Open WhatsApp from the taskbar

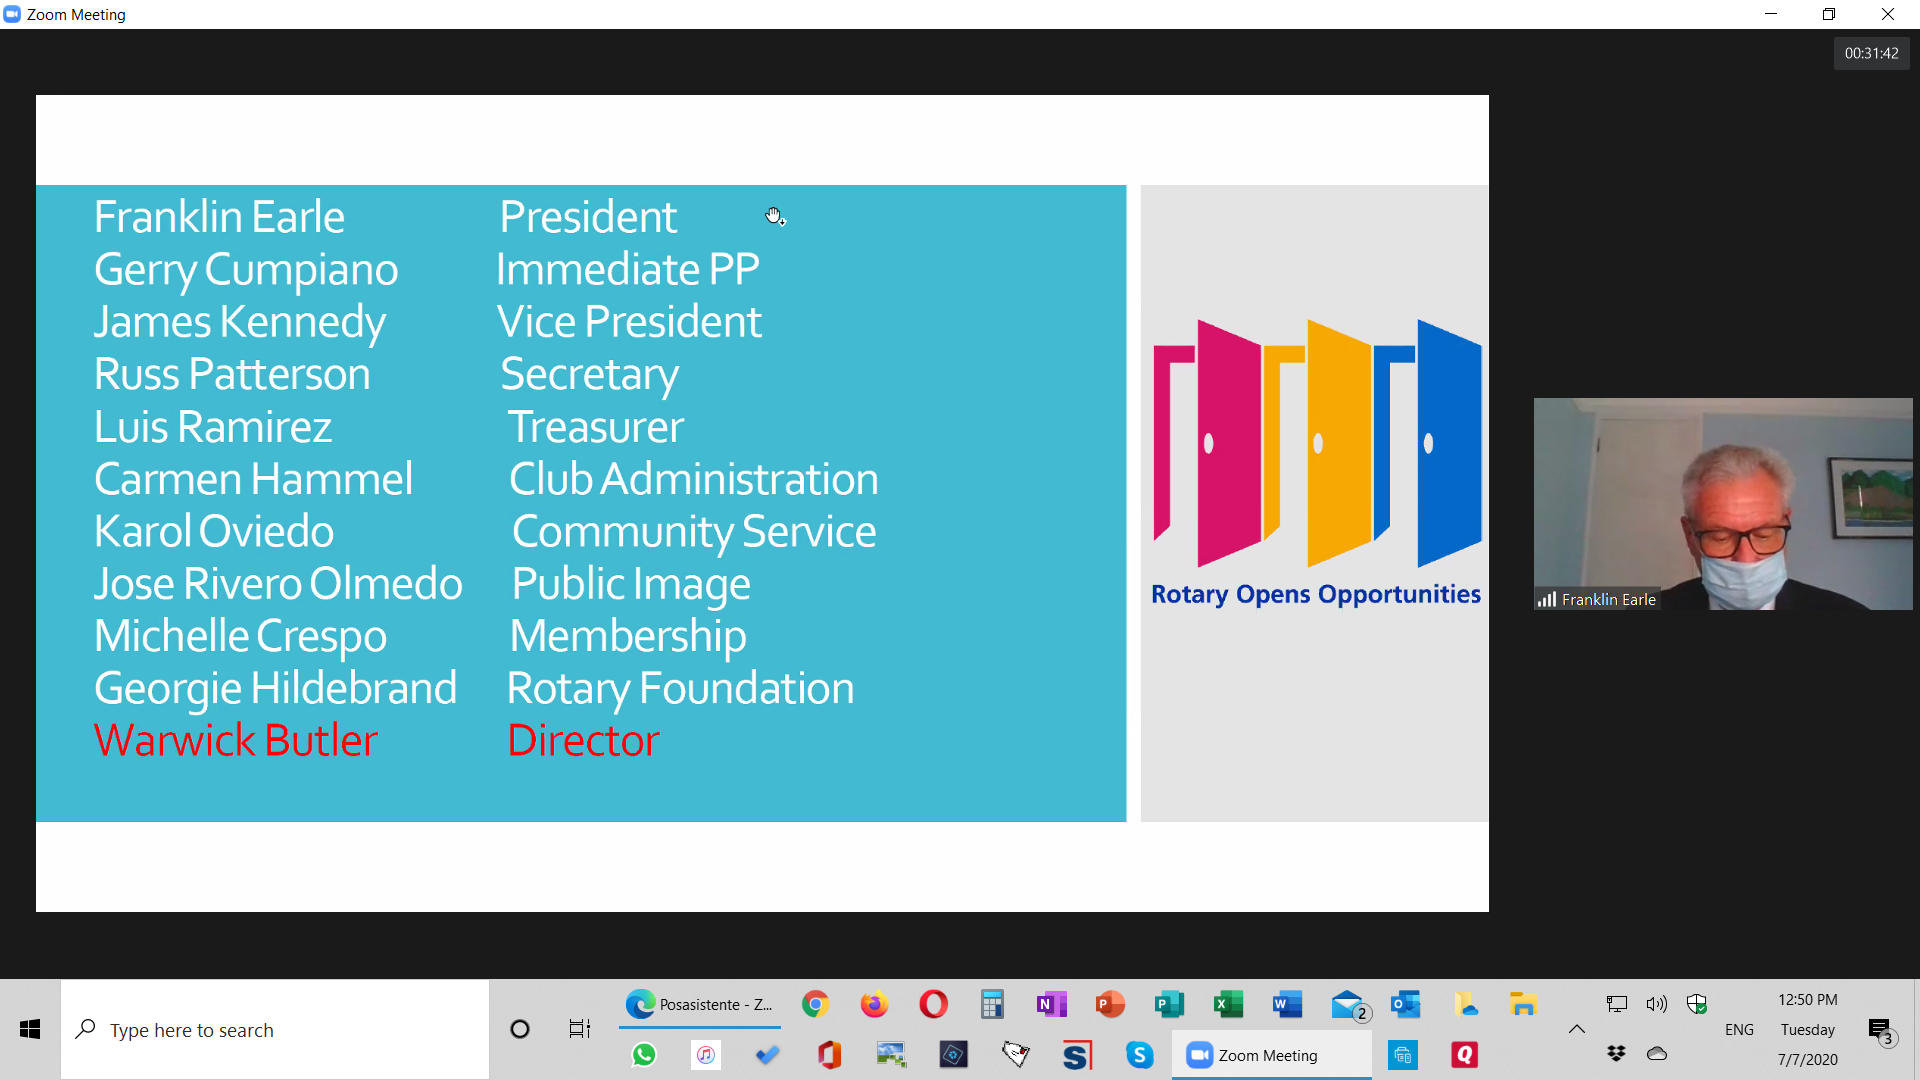coord(644,1055)
